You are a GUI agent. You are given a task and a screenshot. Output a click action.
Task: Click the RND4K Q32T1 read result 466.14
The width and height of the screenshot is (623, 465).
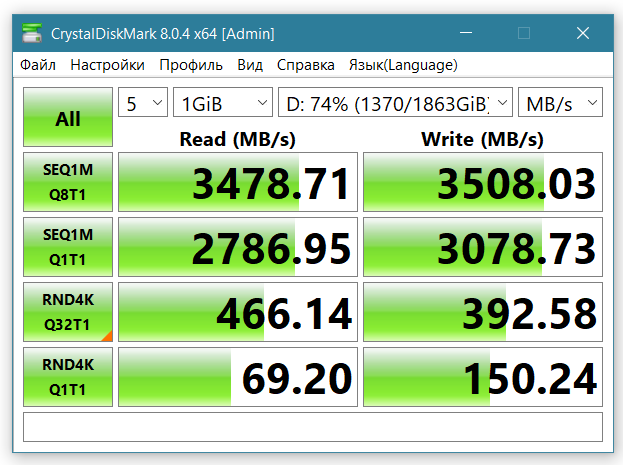[238, 312]
